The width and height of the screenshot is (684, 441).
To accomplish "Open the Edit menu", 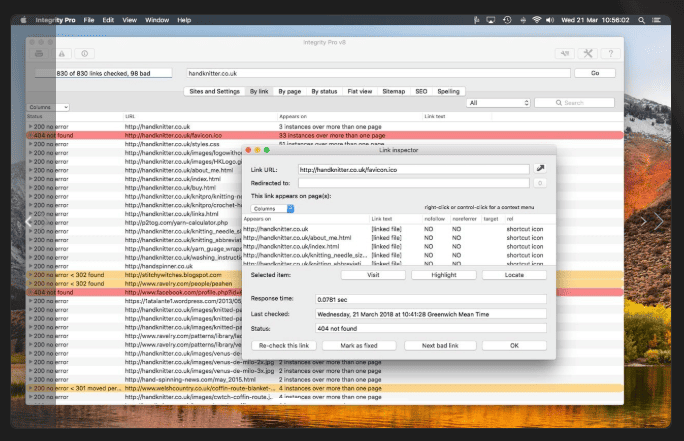I will 108,20.
